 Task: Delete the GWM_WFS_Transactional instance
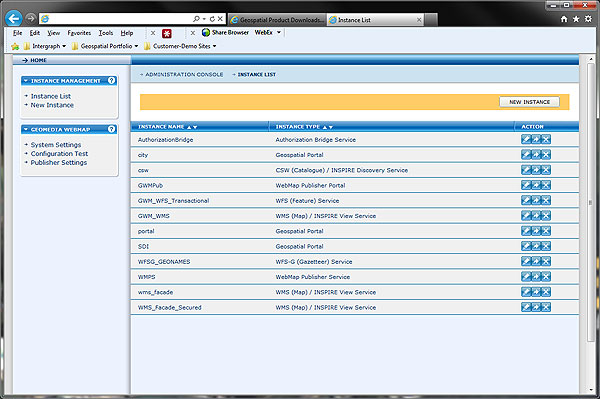click(546, 200)
